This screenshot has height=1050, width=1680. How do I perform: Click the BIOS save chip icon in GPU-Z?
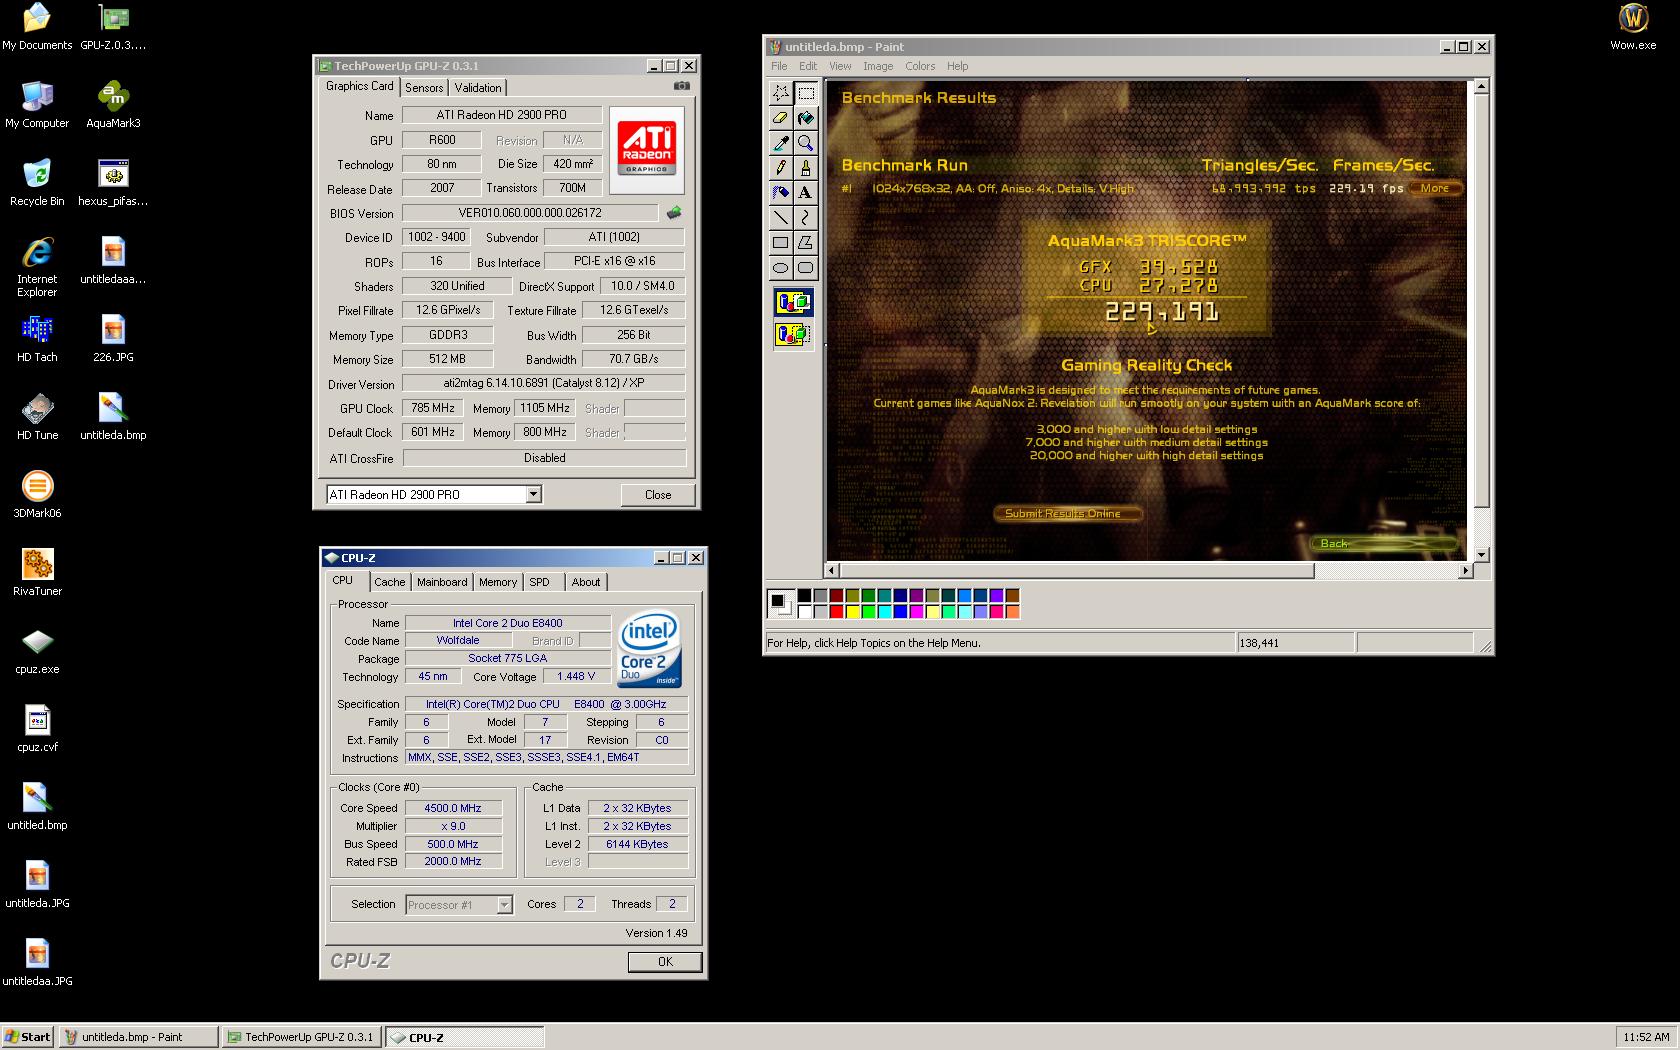coord(674,213)
